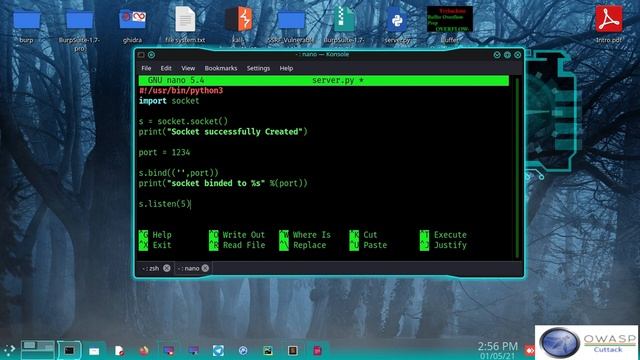This screenshot has height=360, width=640.
Task: Click the 'Where Is' nano shortcut label
Action: (312, 235)
